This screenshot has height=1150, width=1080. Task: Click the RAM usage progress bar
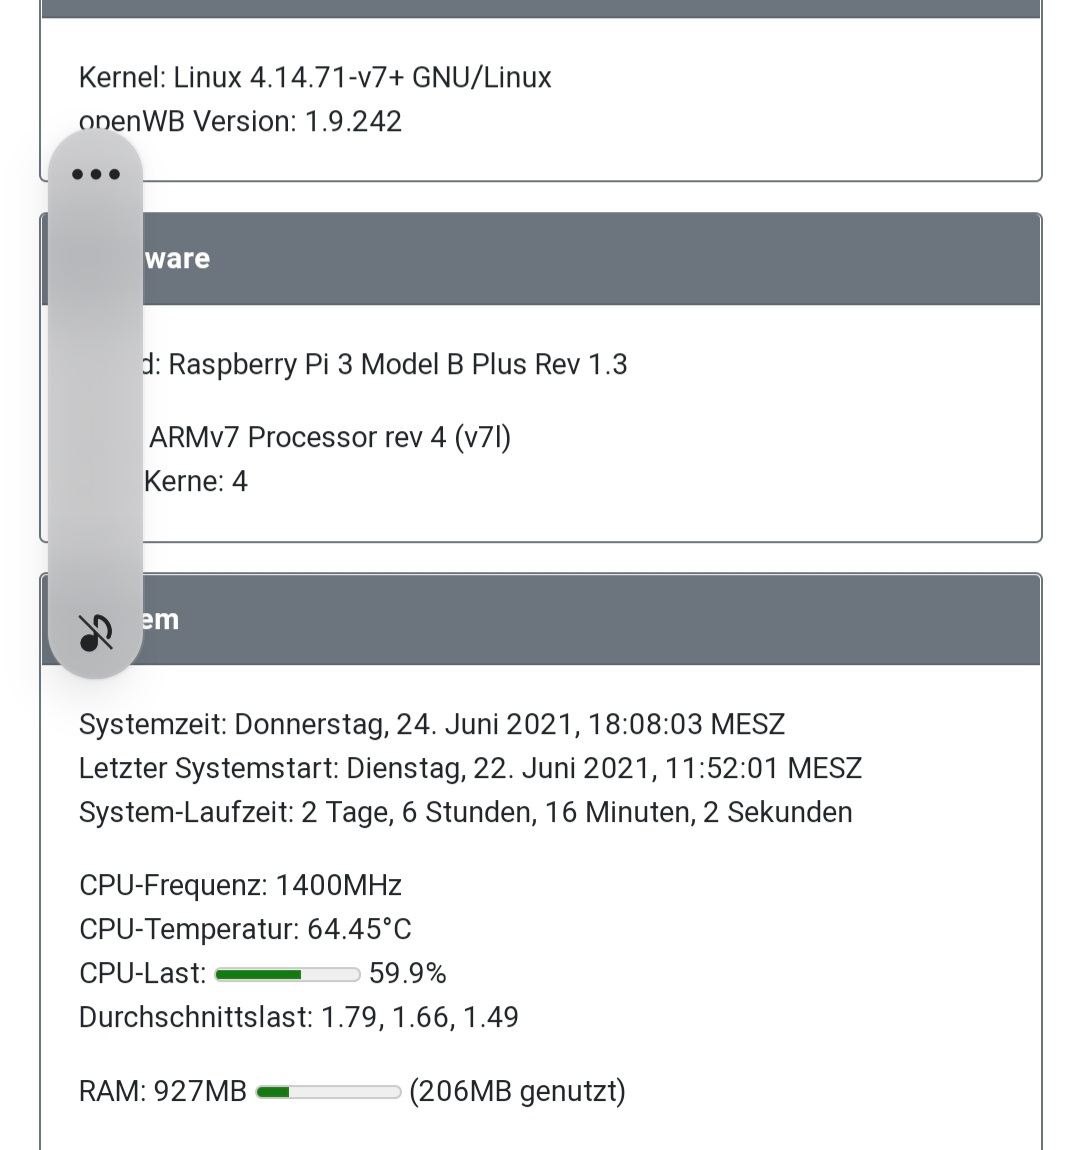click(328, 1092)
